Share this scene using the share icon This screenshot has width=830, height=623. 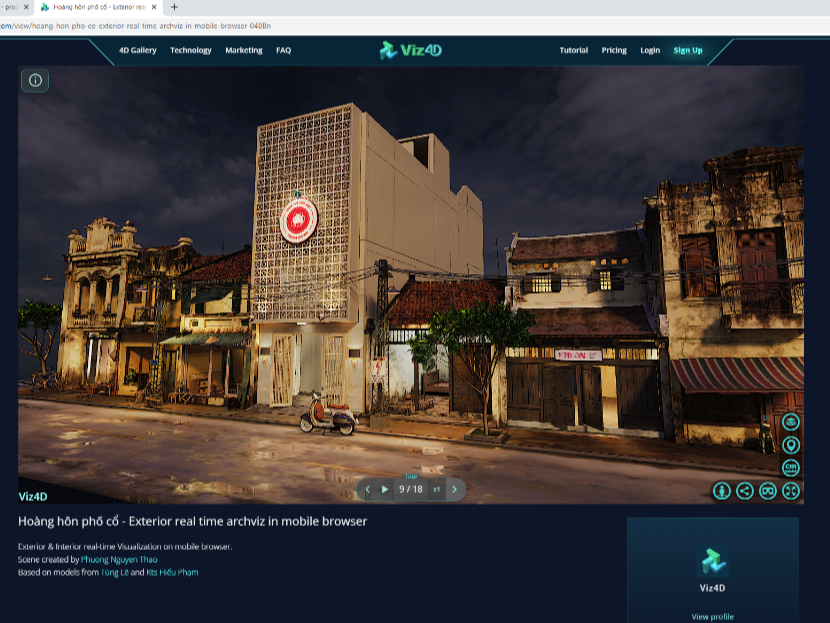tap(744, 490)
